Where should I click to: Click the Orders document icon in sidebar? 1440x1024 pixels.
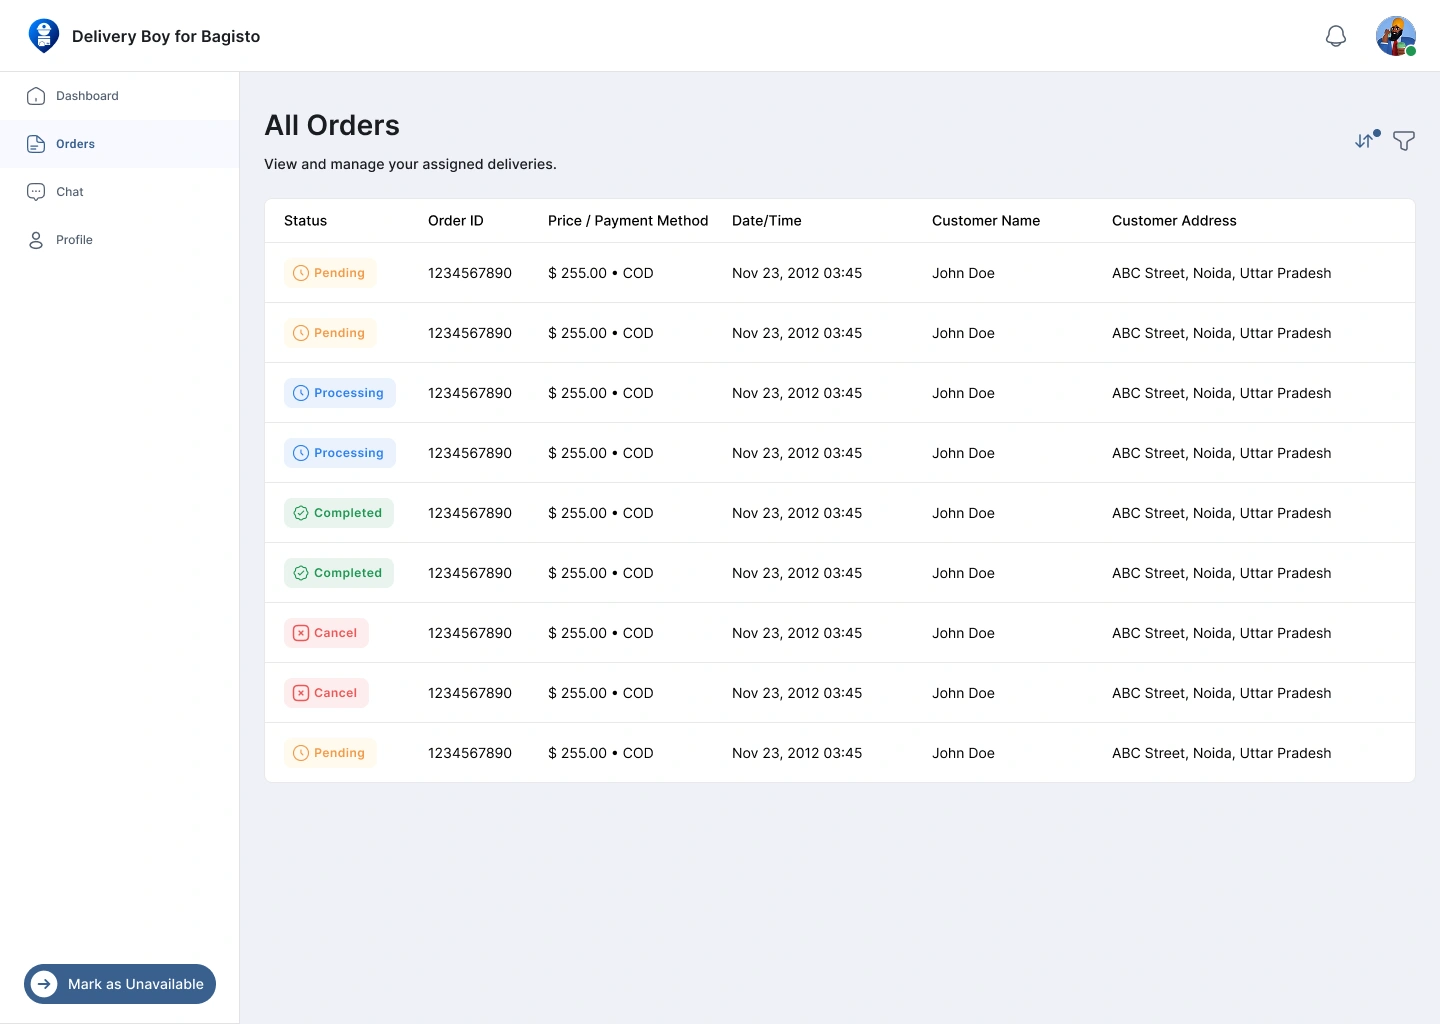tap(36, 144)
